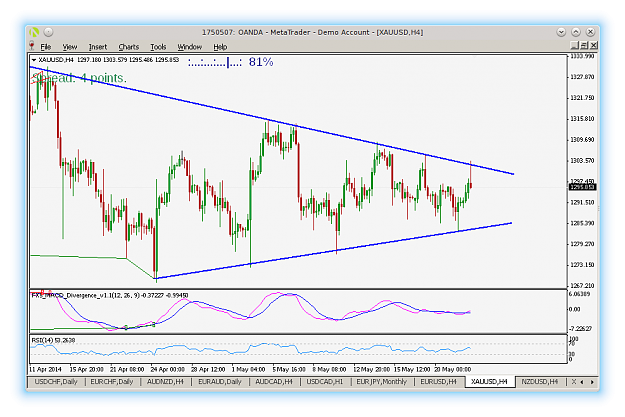Select the XAUUSD,H4 chart tab
This screenshot has height=417, width=625.
[489, 382]
